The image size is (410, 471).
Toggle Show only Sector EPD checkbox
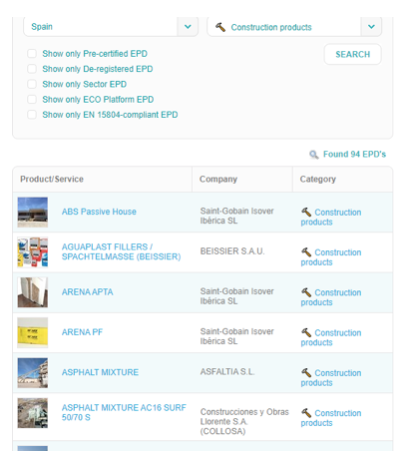point(32,84)
